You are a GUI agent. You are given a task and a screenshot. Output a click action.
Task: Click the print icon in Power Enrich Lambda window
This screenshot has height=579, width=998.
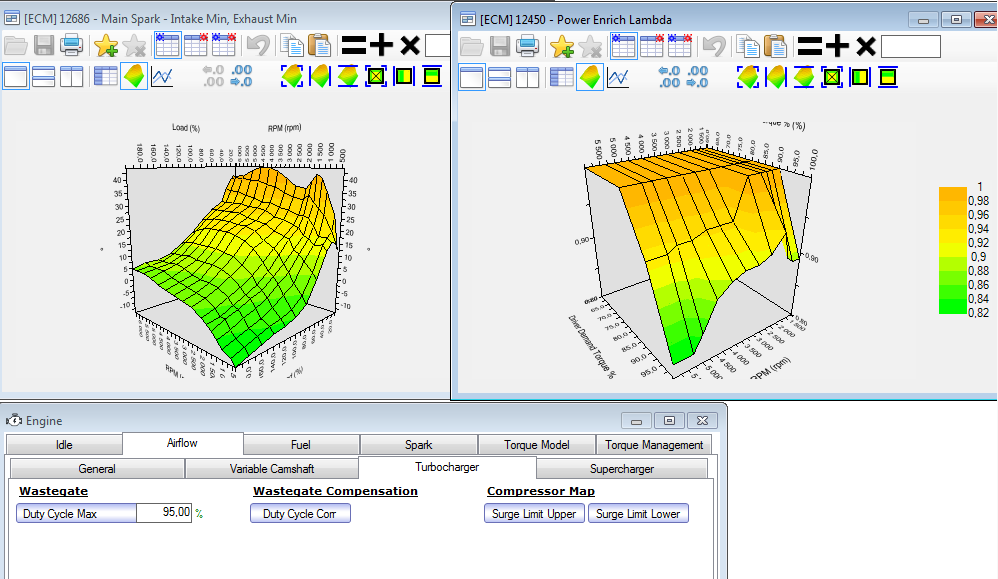coord(528,46)
